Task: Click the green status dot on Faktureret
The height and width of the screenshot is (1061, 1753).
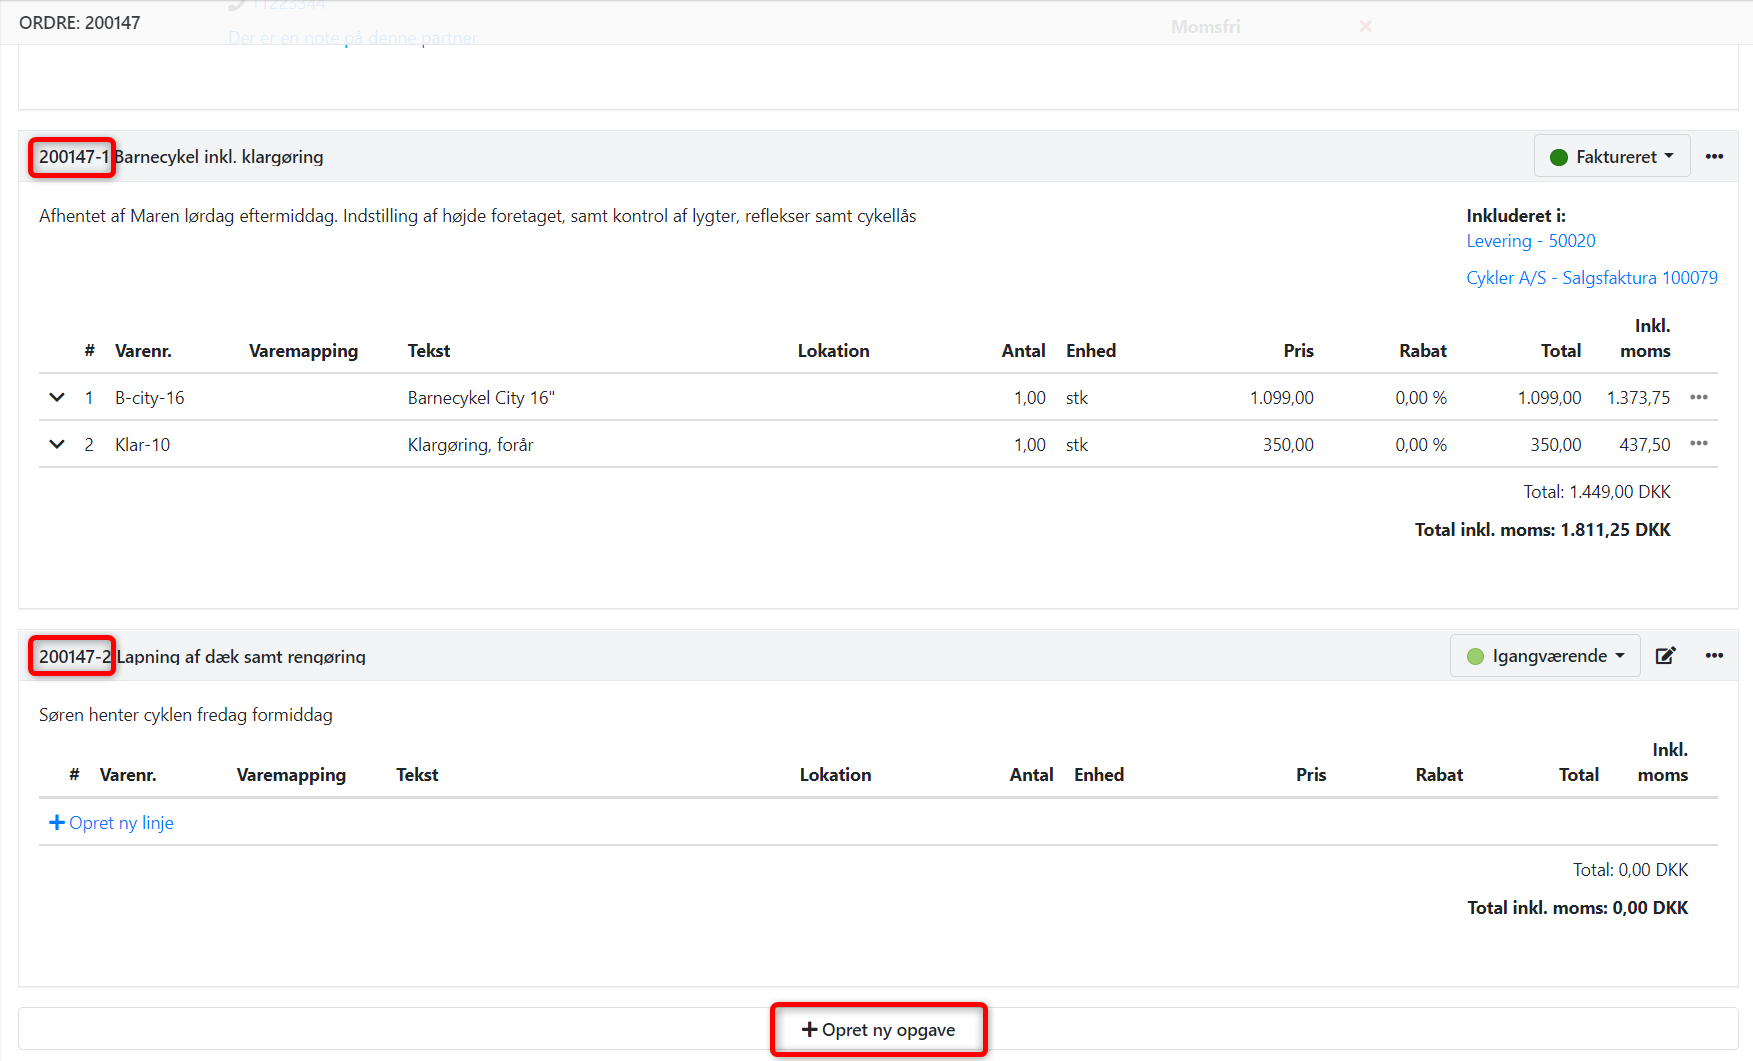Action: click(1558, 157)
